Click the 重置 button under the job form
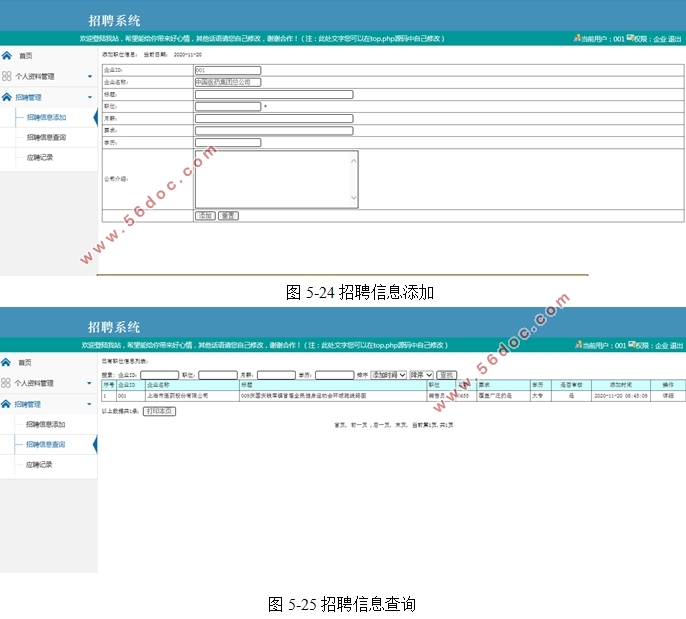Image resolution: width=686 pixels, height=619 pixels. click(228, 216)
